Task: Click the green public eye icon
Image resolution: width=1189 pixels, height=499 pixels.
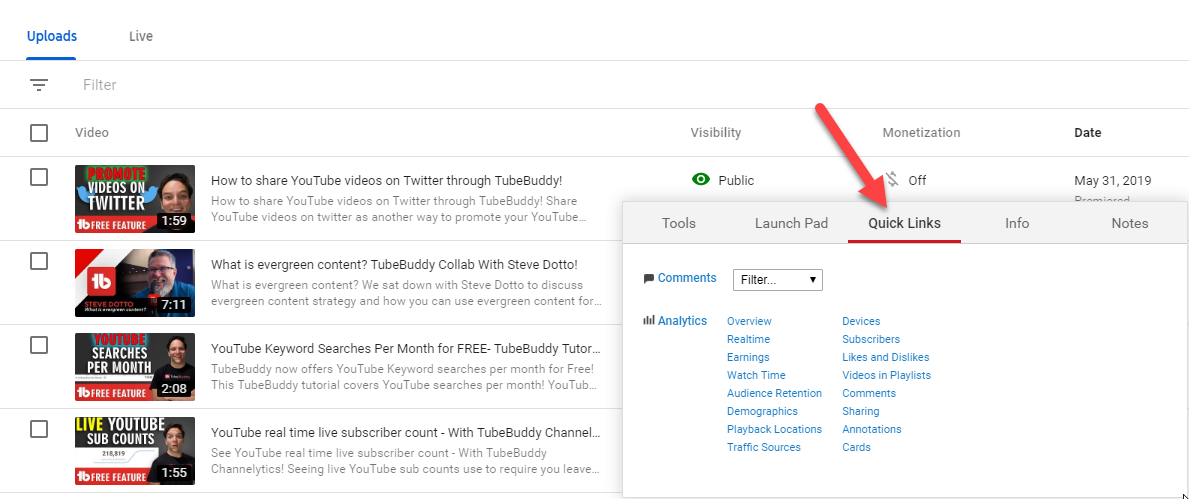Action: [x=701, y=180]
